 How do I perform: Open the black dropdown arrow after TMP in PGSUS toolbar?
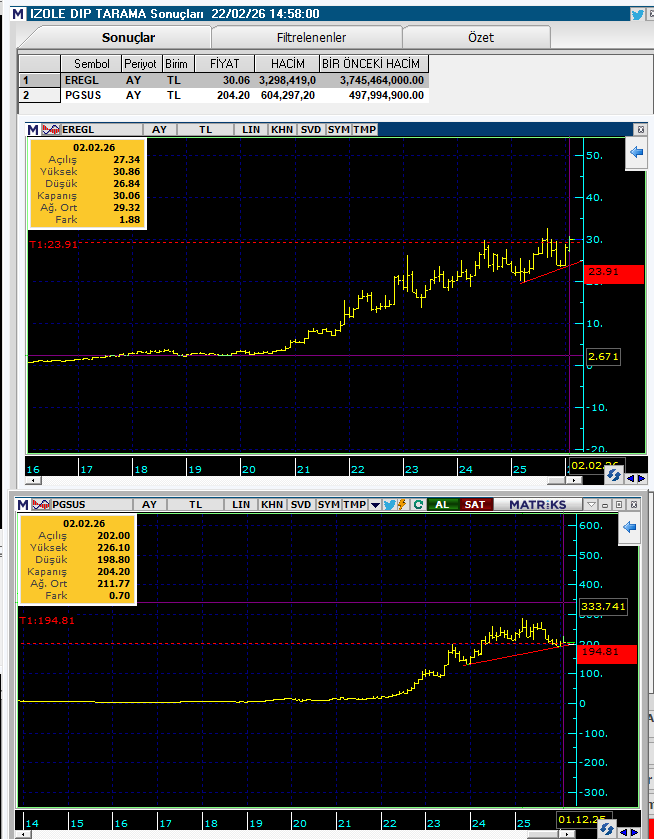point(375,505)
